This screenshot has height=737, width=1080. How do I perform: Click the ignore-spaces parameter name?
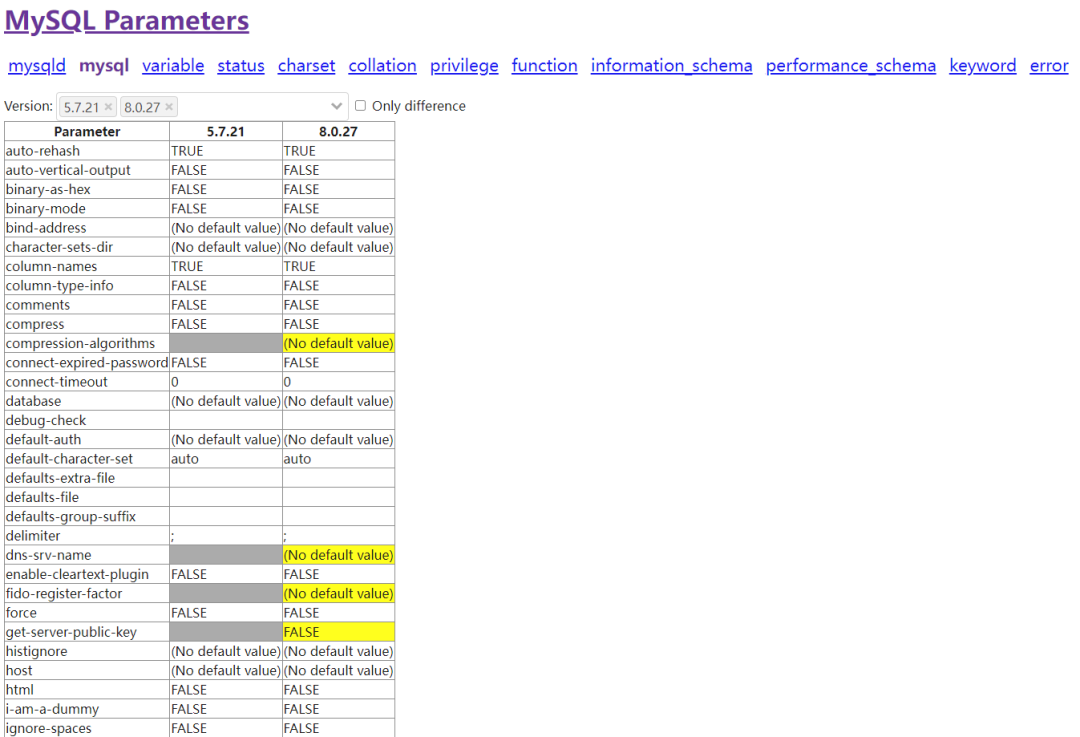(x=48, y=729)
